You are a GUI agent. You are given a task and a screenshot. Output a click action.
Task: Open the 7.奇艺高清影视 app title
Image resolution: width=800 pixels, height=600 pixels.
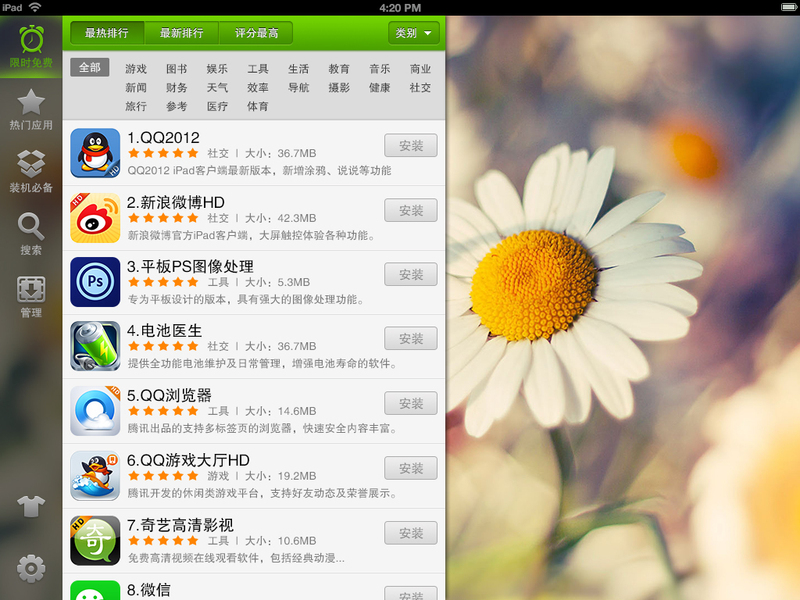180,525
